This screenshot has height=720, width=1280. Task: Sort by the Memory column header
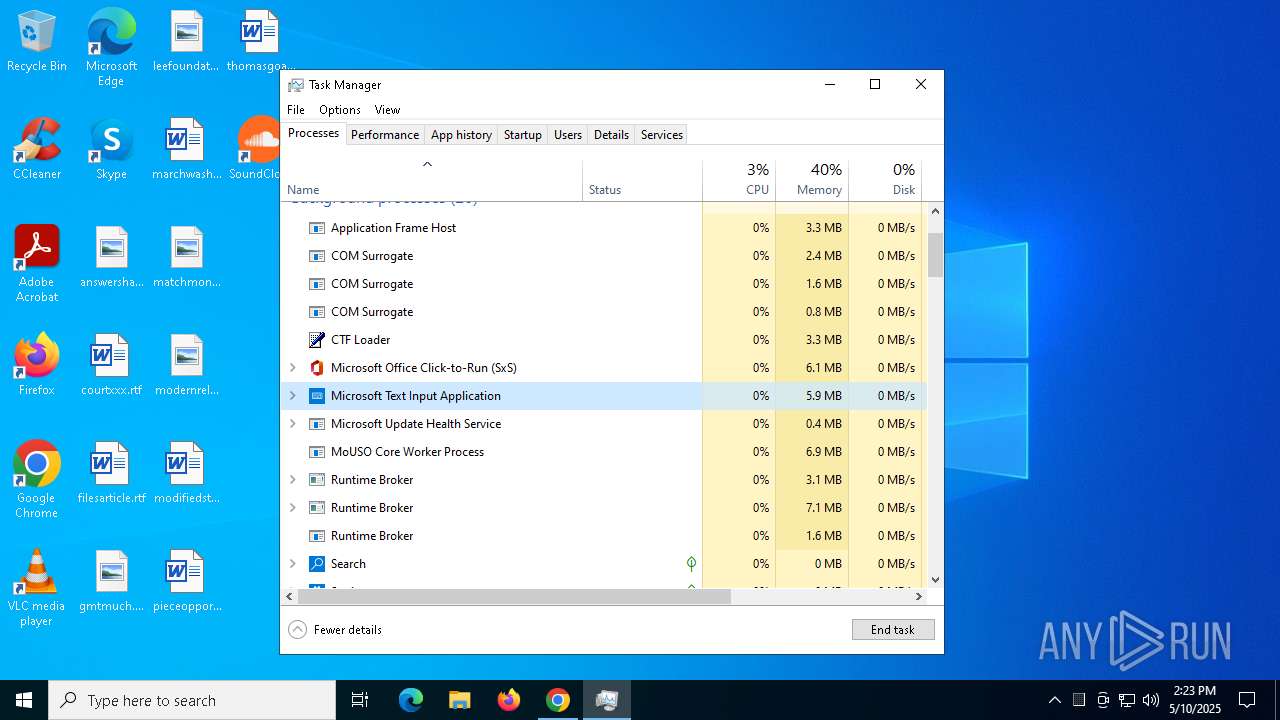pyautogui.click(x=812, y=180)
